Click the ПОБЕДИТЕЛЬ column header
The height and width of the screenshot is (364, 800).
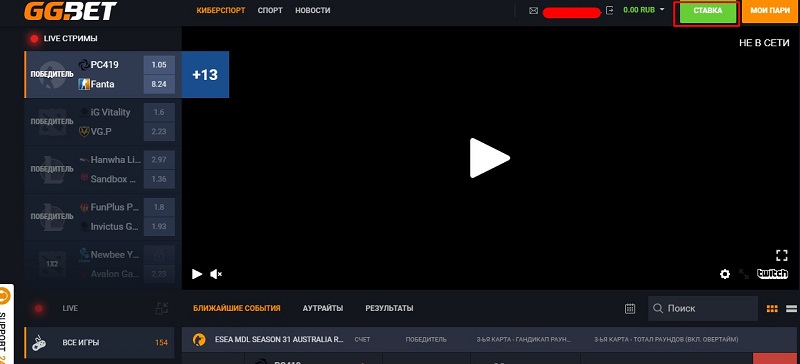[x=426, y=339]
